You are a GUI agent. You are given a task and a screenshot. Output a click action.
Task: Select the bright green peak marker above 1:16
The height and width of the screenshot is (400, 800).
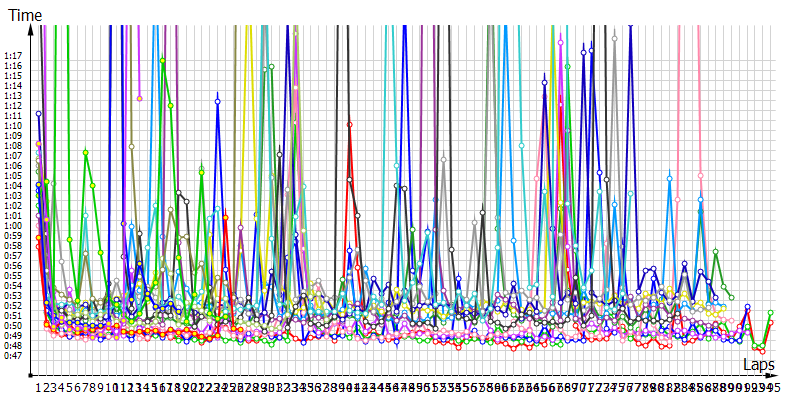pos(163,60)
